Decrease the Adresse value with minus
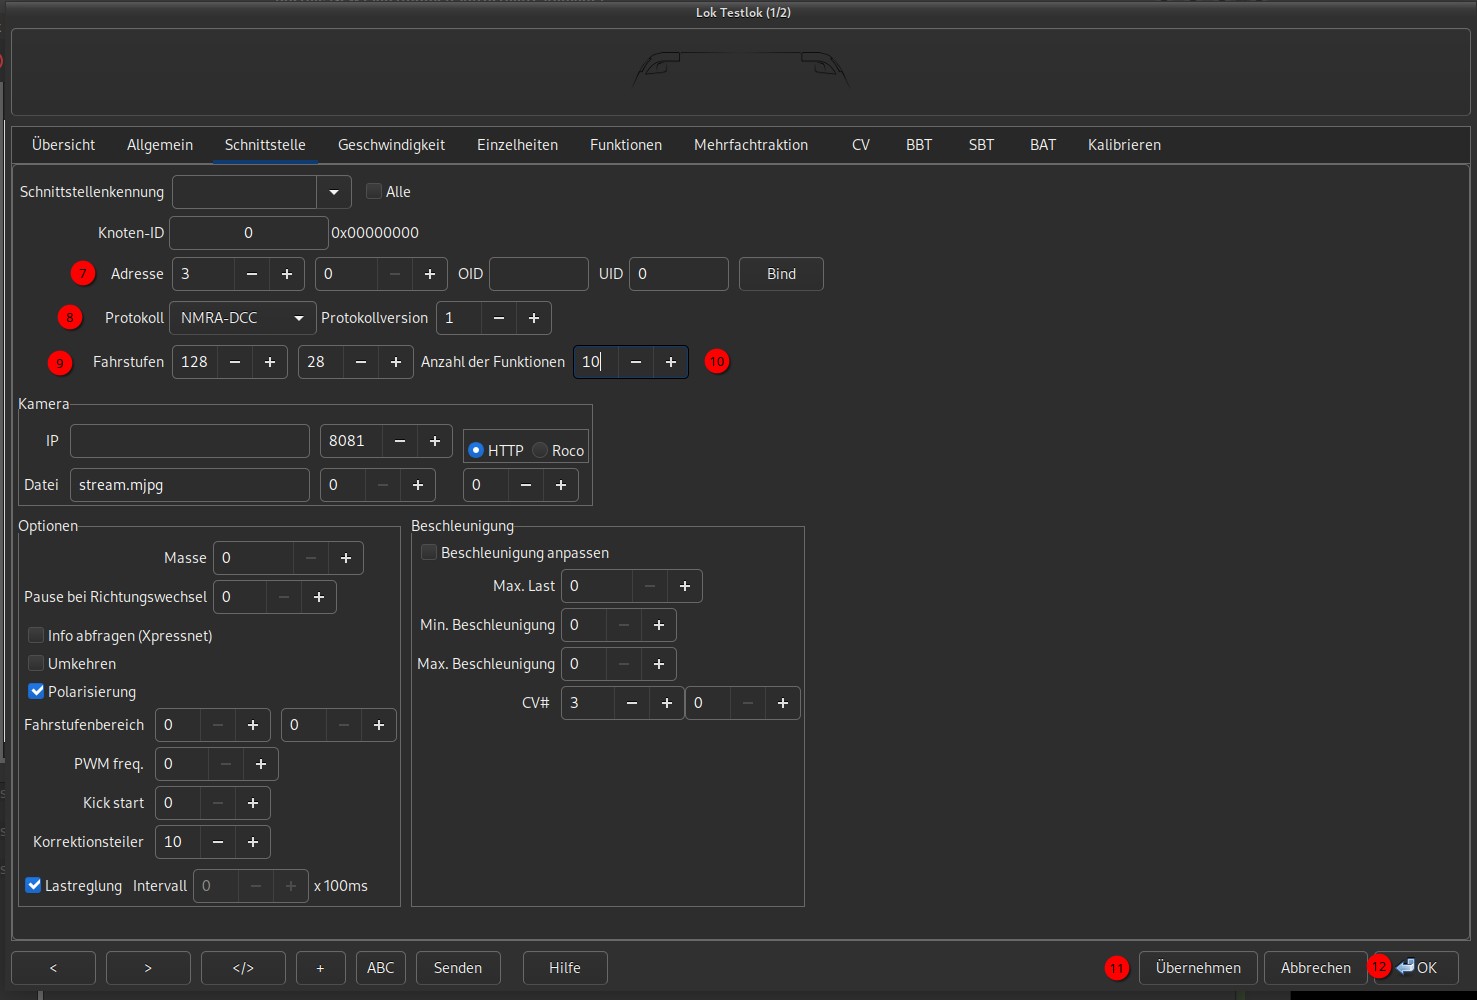1477x1000 pixels. pos(252,274)
